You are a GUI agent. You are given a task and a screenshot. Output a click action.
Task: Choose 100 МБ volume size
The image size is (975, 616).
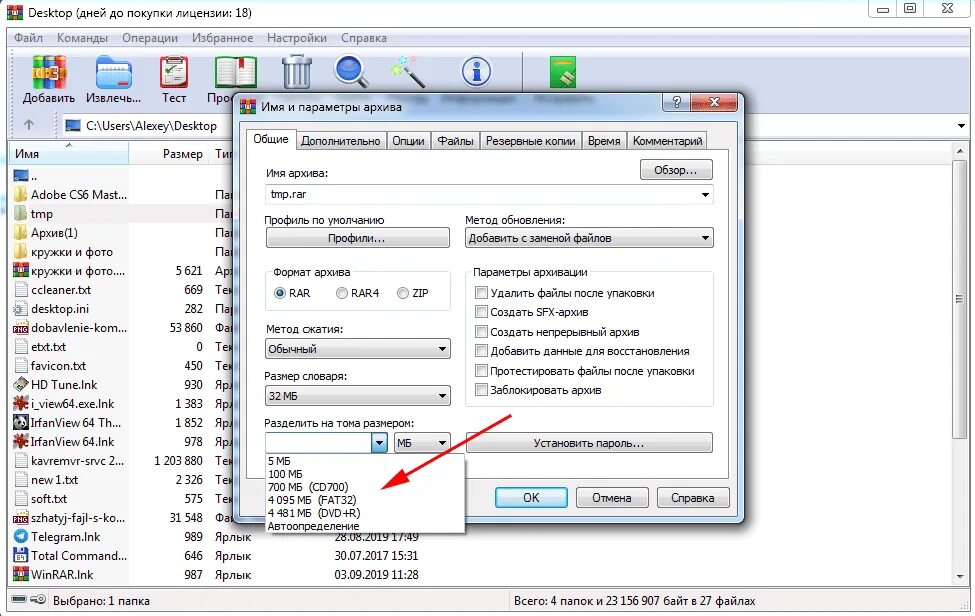(x=285, y=474)
